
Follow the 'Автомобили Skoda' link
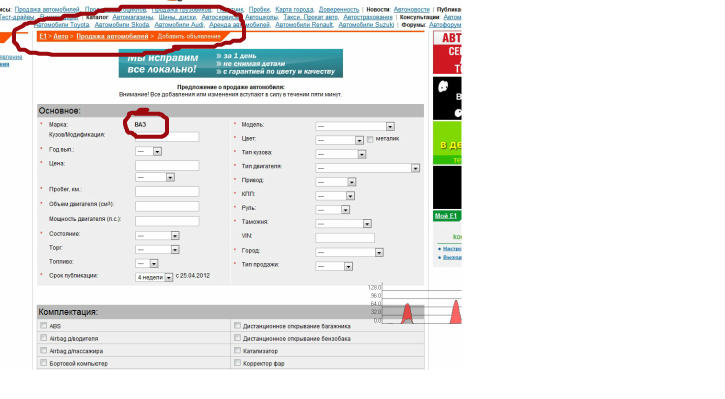pos(122,25)
